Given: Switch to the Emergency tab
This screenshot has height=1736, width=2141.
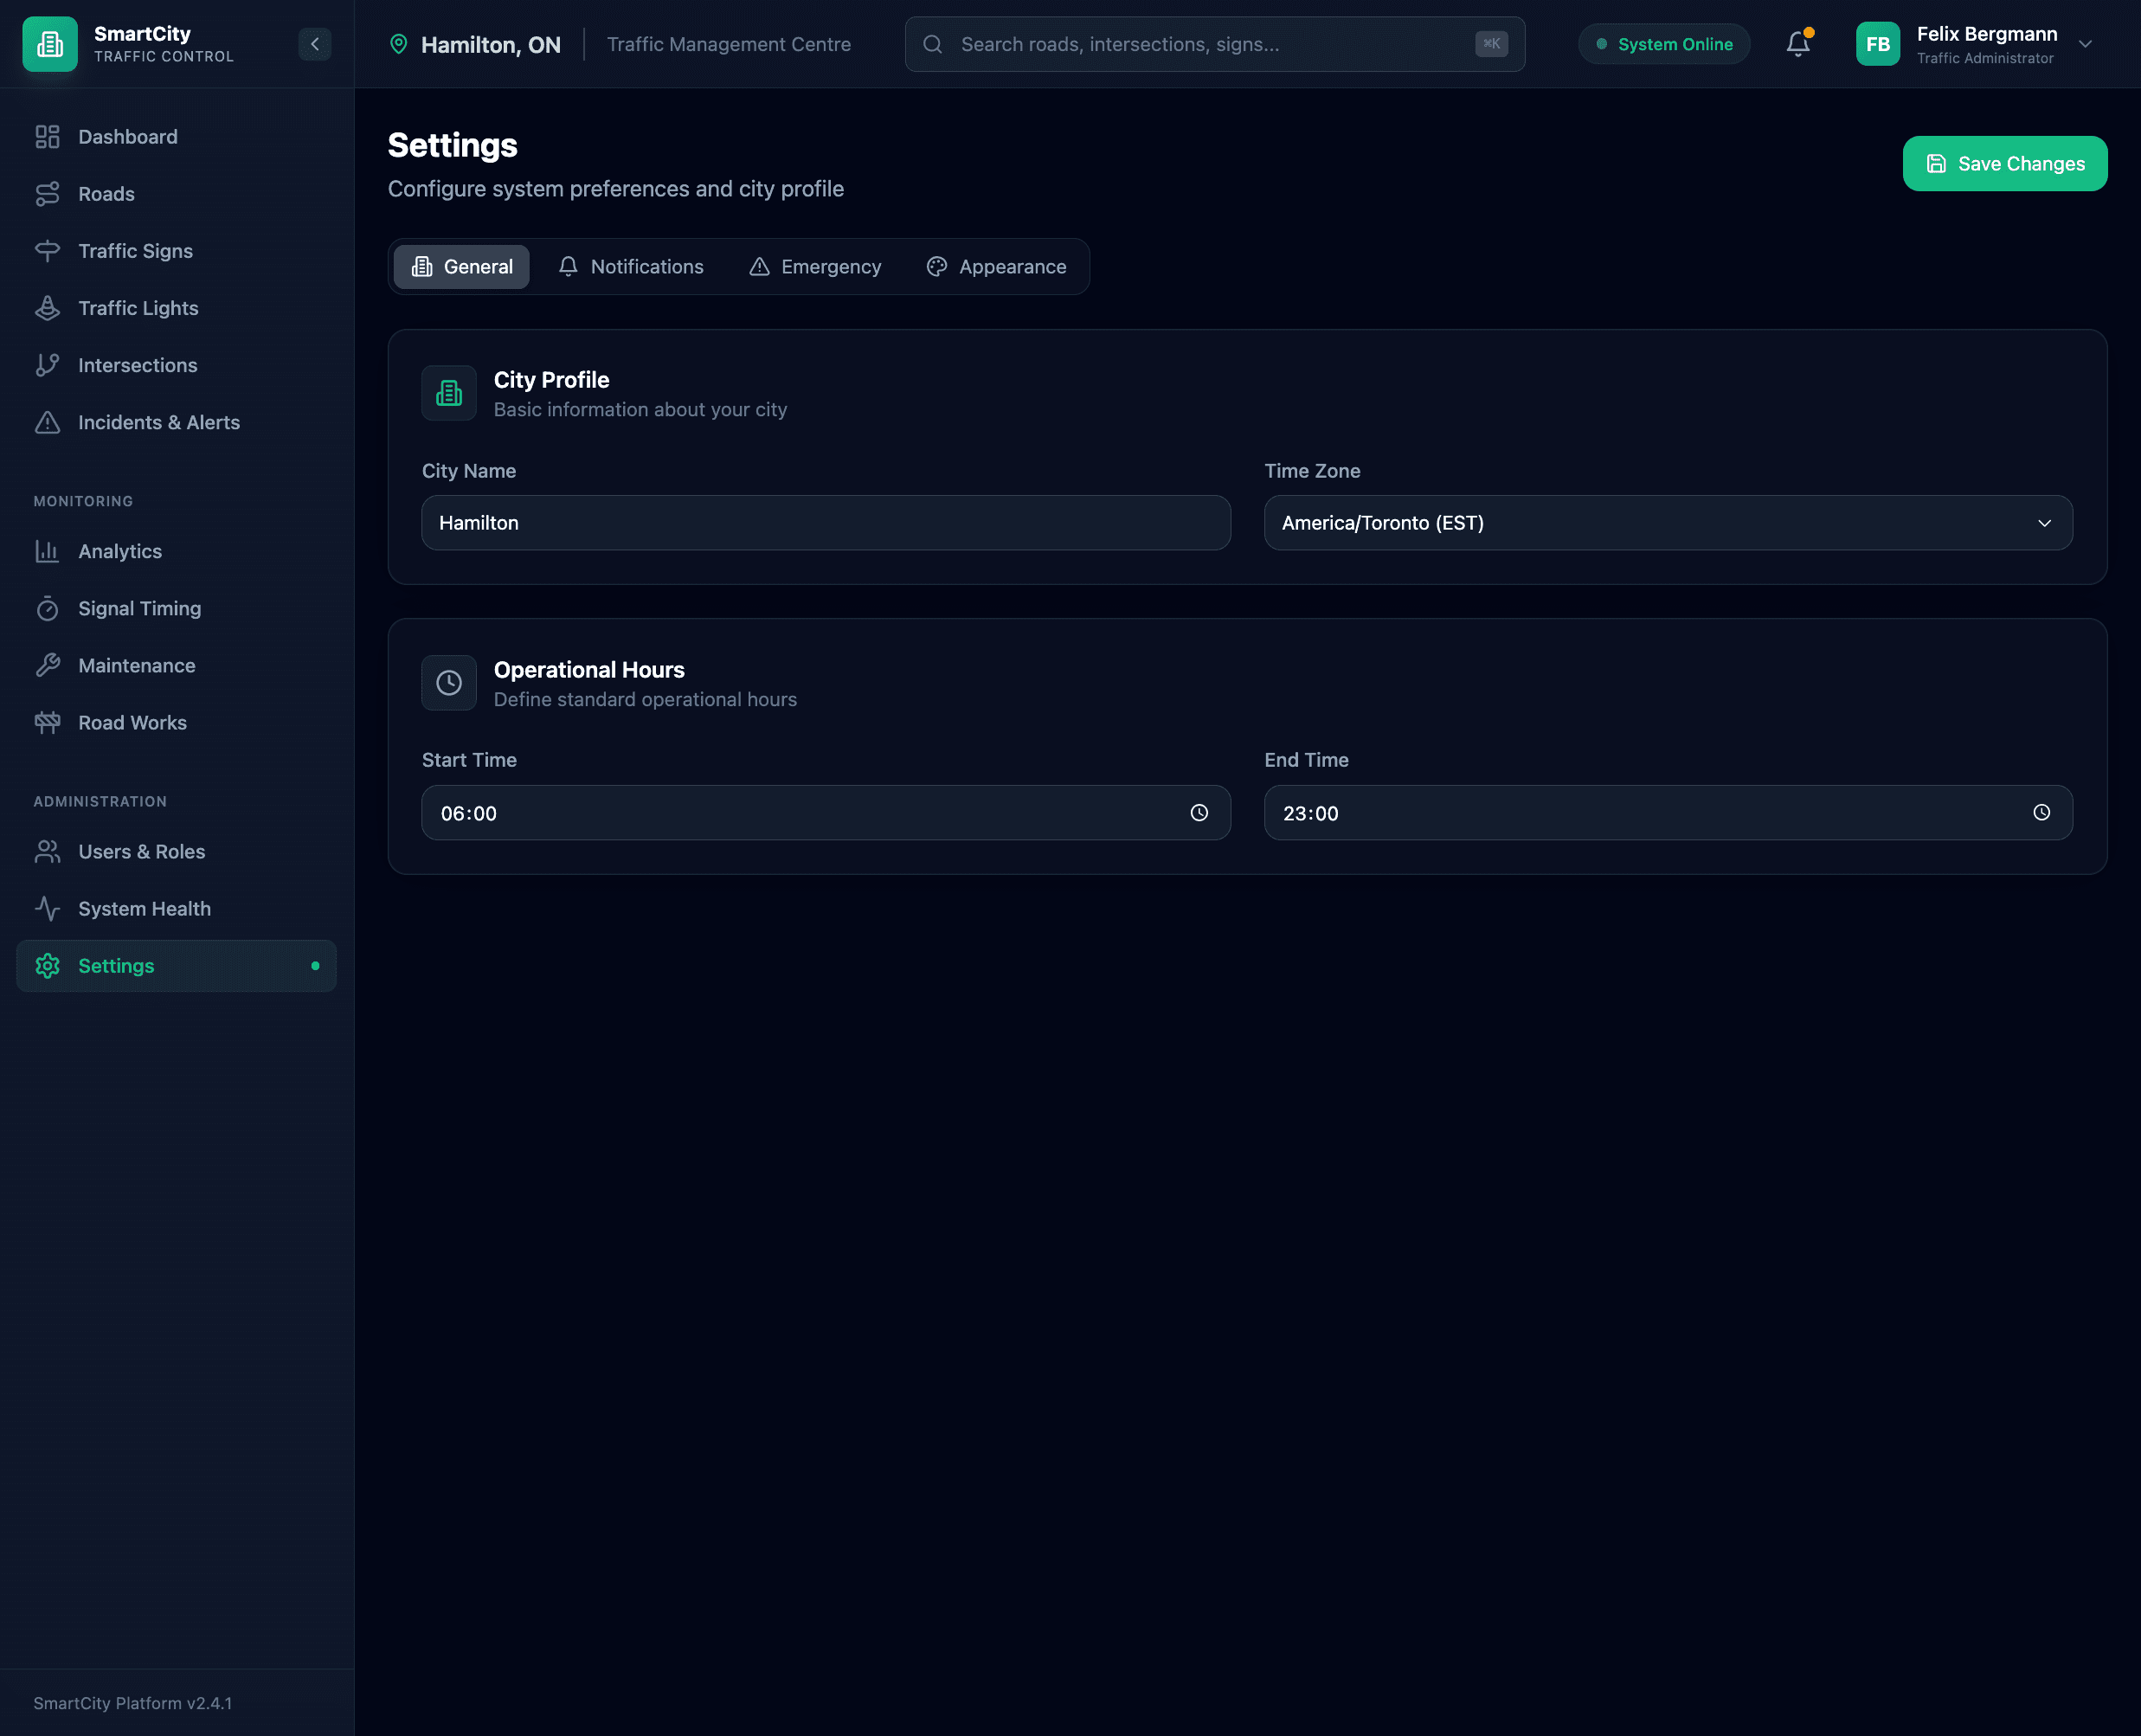Looking at the screenshot, I should click(815, 267).
